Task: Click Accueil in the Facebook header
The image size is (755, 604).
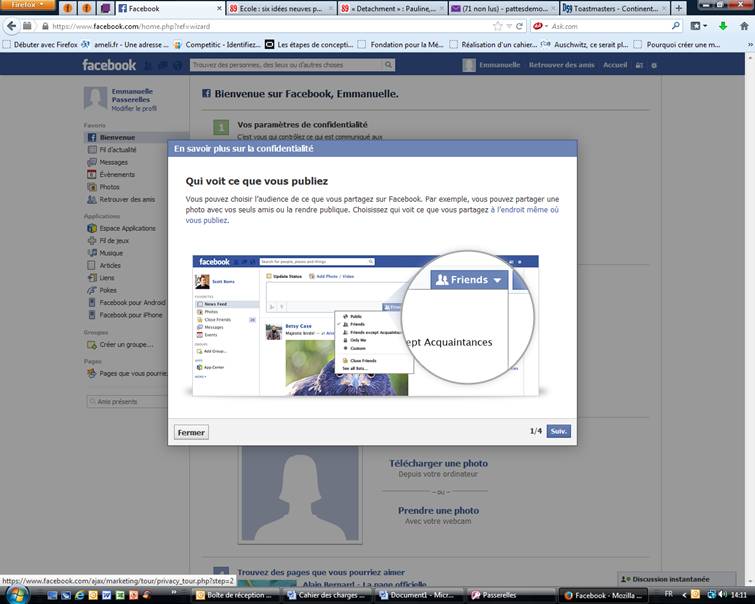Action: click(x=615, y=65)
